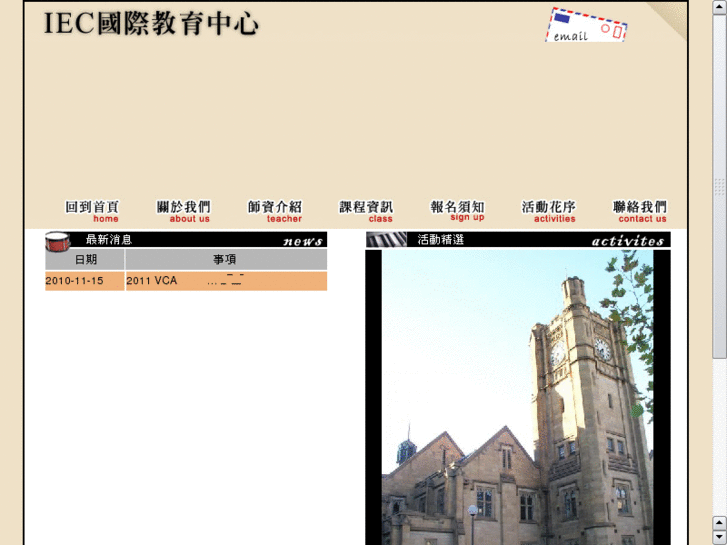Viewport: 727px width, 545px height.
Task: Open 報名須知 sign up page
Action: tap(457, 211)
